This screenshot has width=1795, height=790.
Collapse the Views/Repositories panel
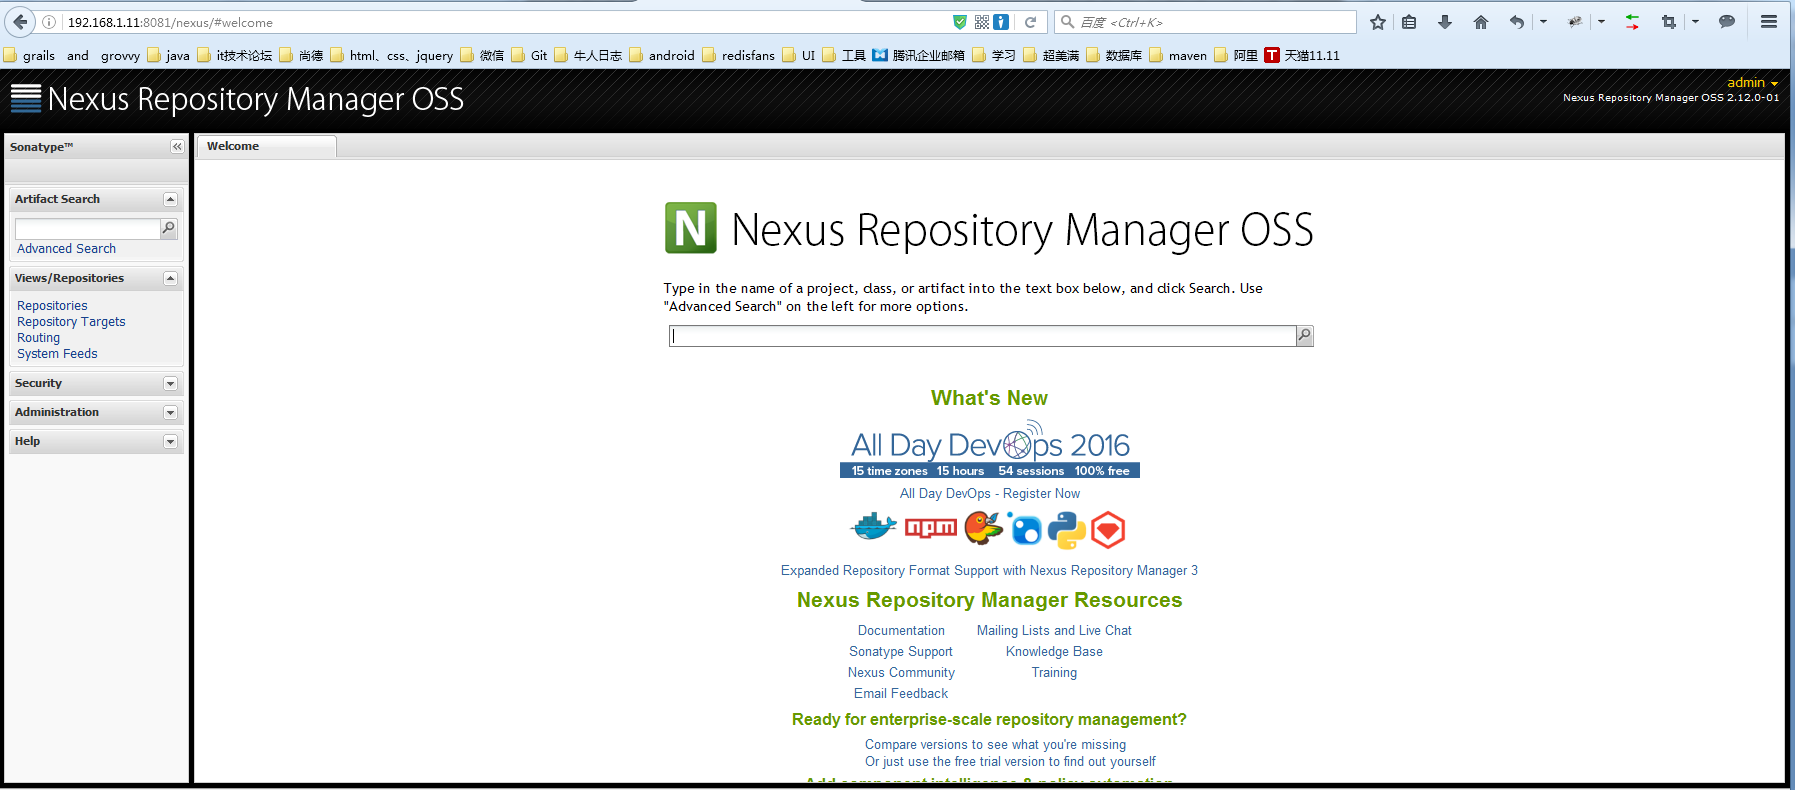coord(170,278)
